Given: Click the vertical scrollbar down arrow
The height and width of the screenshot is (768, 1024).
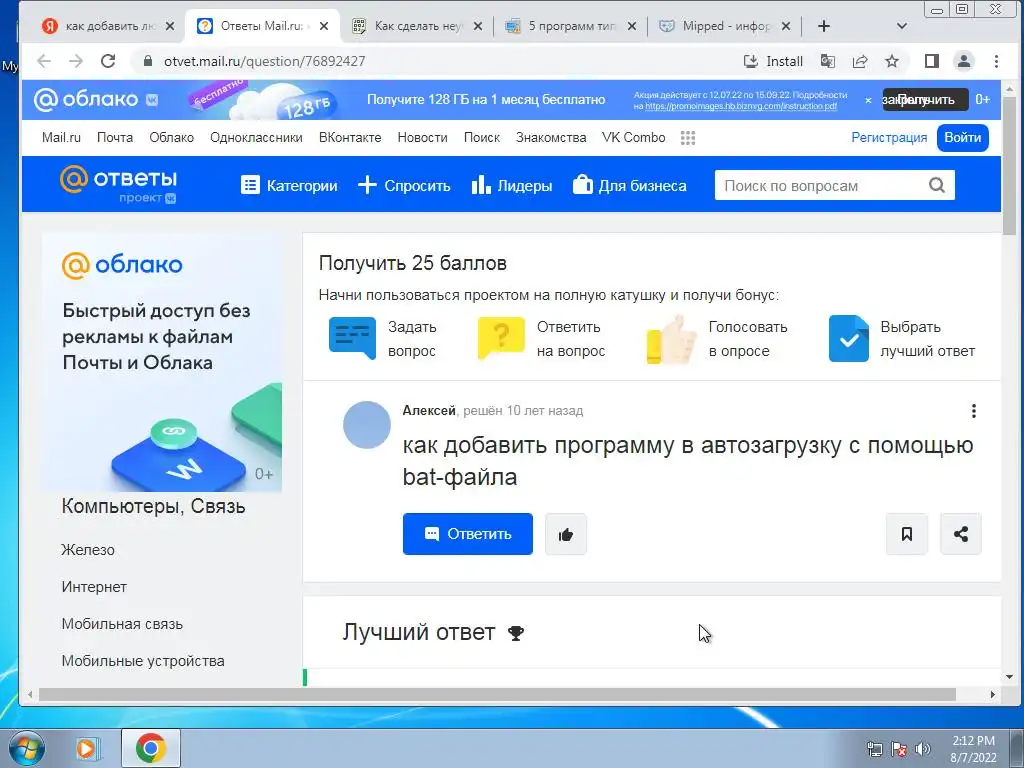Looking at the screenshot, I should coord(1010,677).
